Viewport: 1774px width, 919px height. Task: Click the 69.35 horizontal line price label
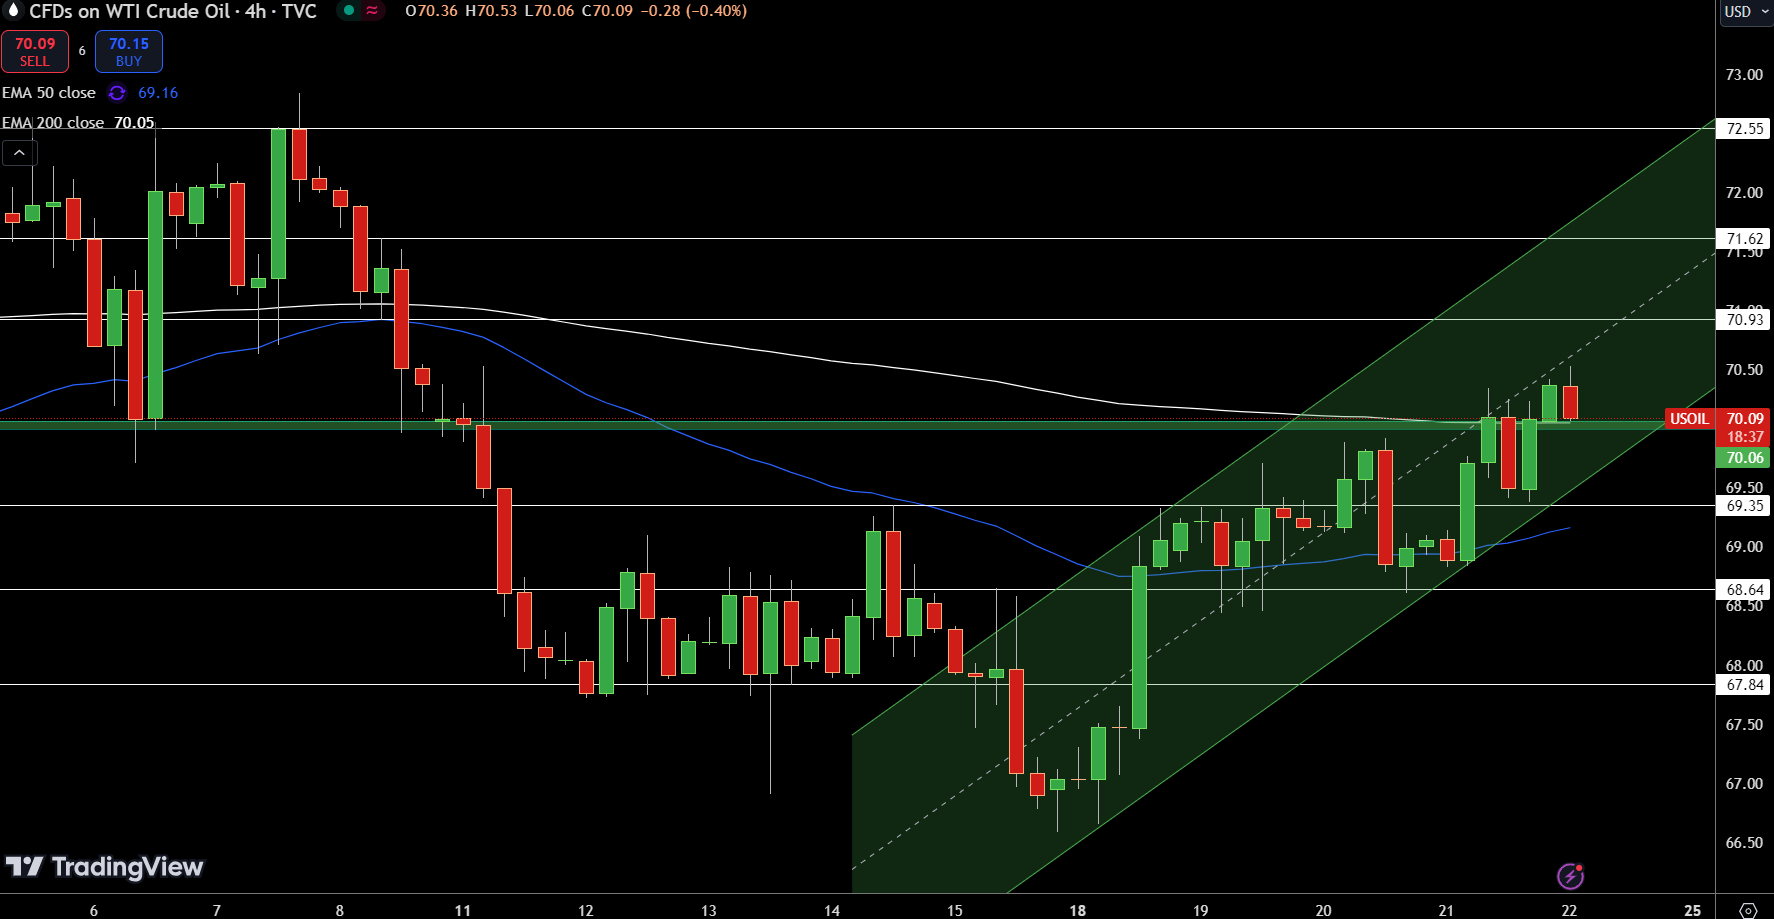(x=1745, y=506)
